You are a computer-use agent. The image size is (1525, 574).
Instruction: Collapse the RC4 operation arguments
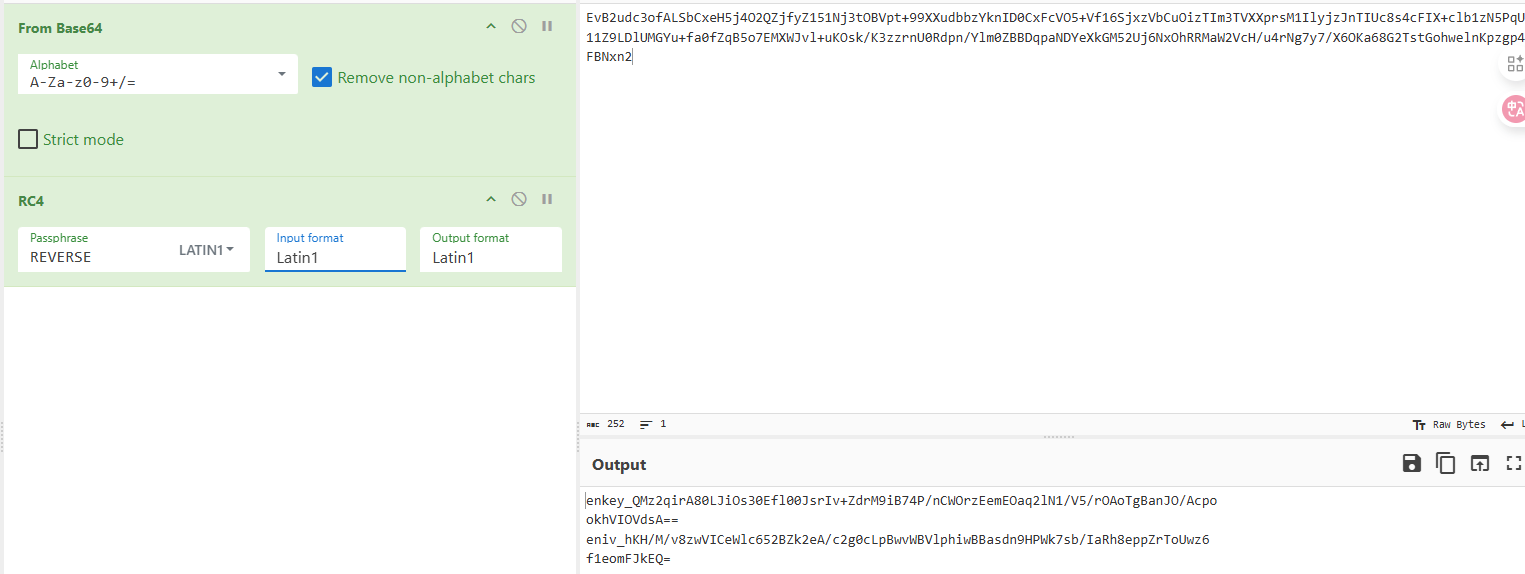coord(491,200)
